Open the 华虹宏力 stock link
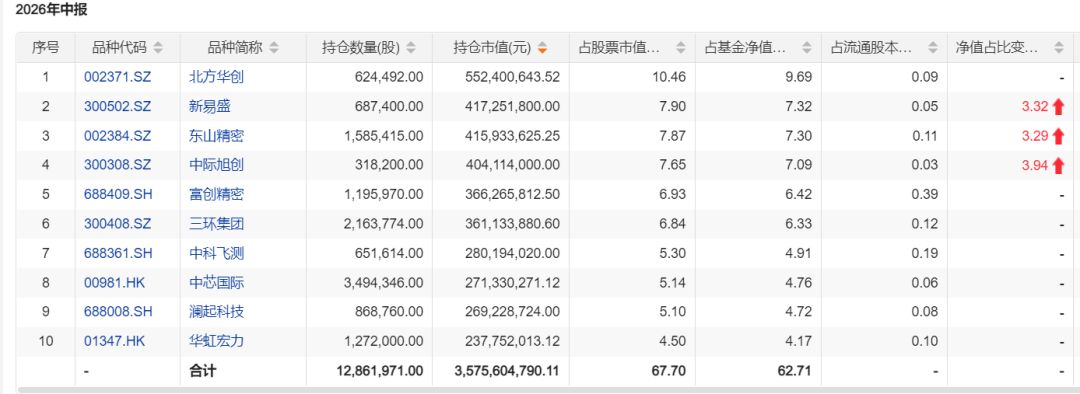Screen dimensions: 1080x394 tap(216, 342)
